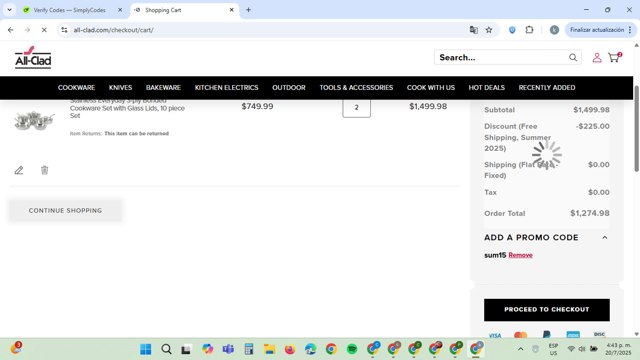The image size is (640, 360).
Task: Click the -$225.00 discount amount
Action: 593,126
